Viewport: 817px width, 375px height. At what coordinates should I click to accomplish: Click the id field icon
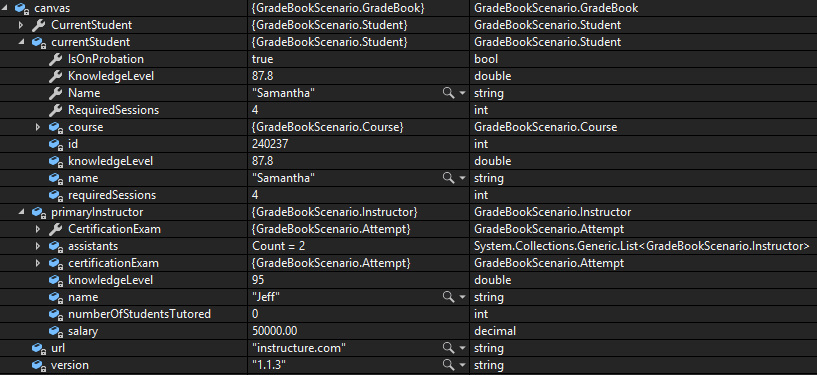tap(56, 144)
